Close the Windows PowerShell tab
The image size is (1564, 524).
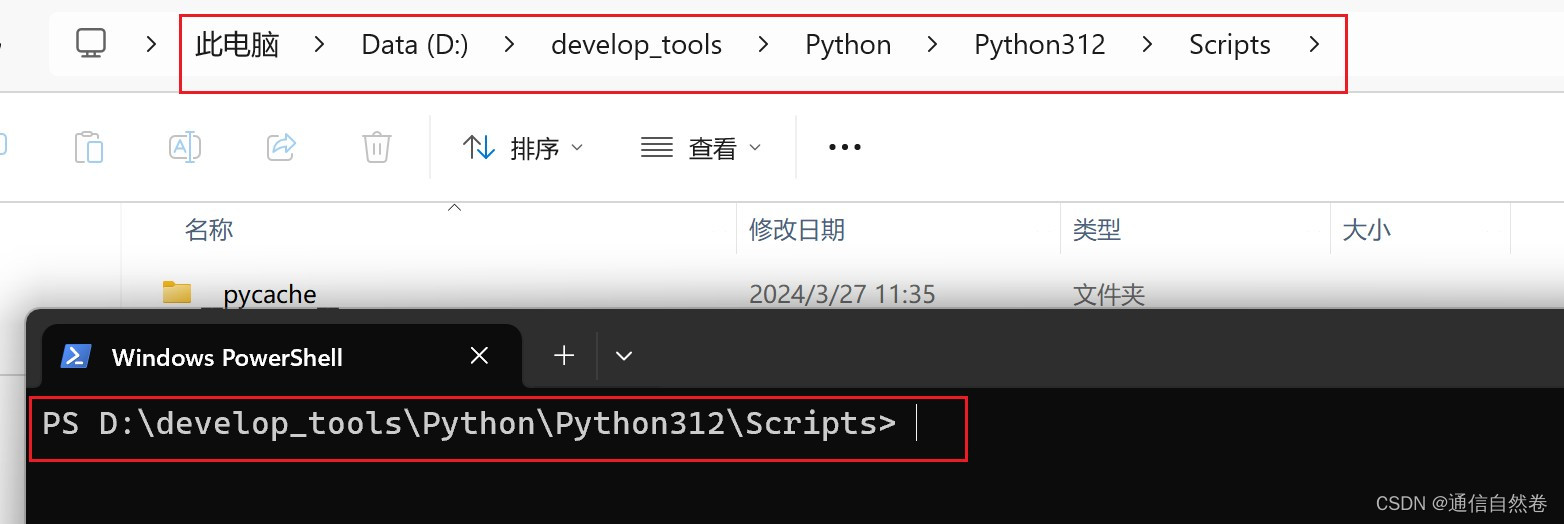point(479,355)
